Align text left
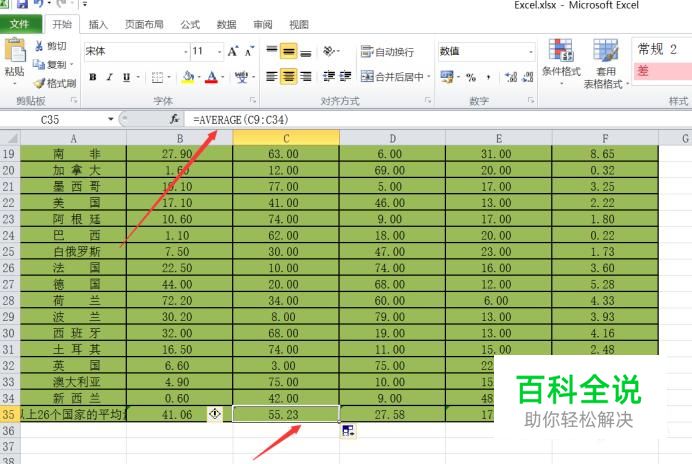 (x=272, y=77)
